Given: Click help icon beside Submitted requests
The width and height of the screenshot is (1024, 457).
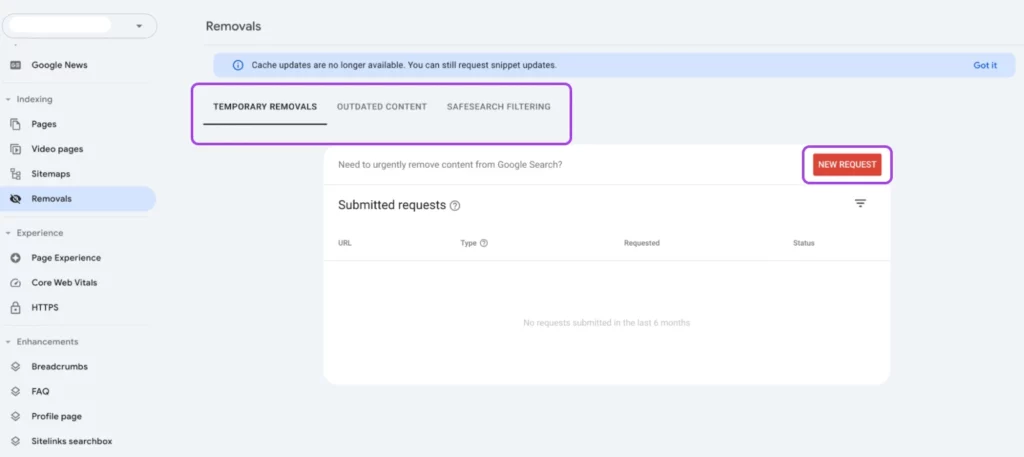Looking at the screenshot, I should pyautogui.click(x=455, y=206).
